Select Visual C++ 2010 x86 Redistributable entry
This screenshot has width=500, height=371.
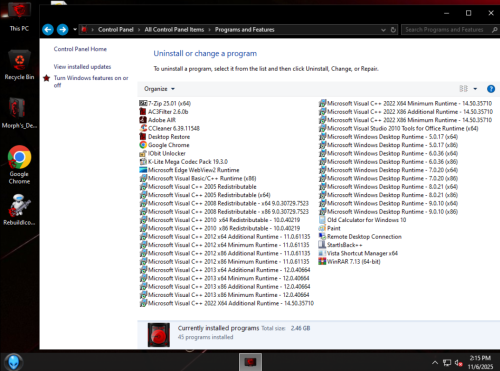(x=220, y=228)
